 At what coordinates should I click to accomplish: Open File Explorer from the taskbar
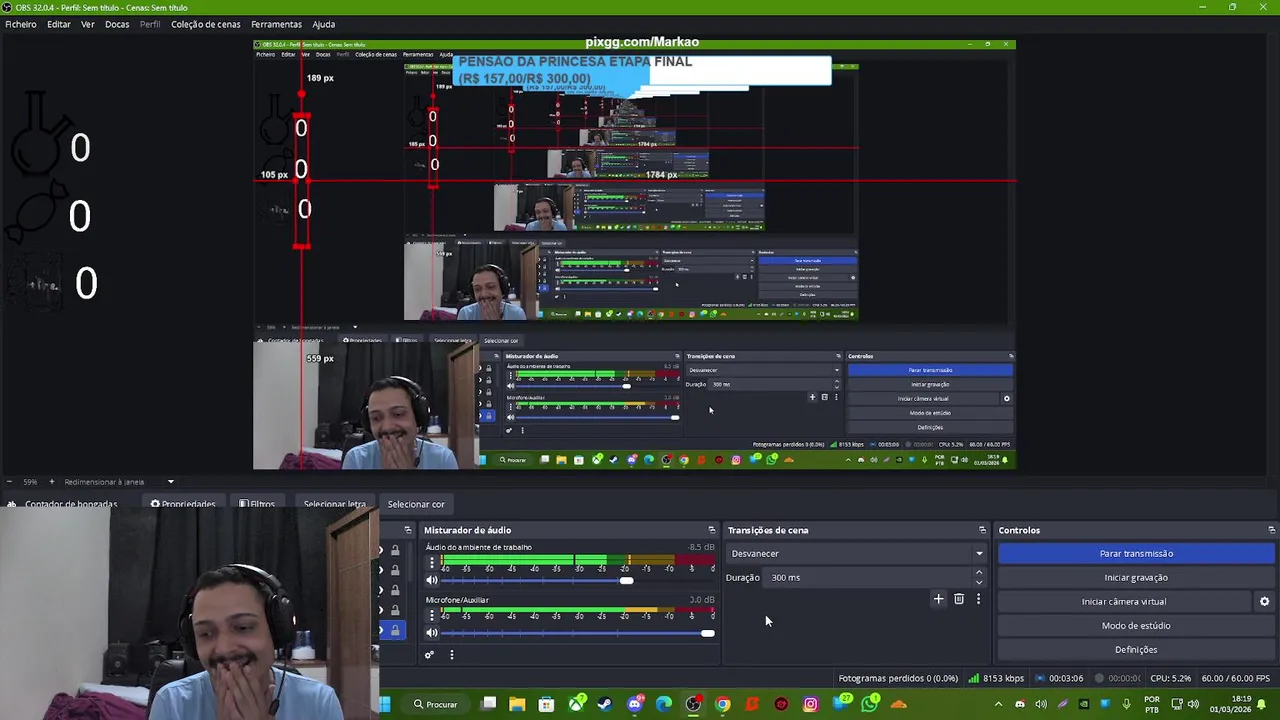coord(517,704)
